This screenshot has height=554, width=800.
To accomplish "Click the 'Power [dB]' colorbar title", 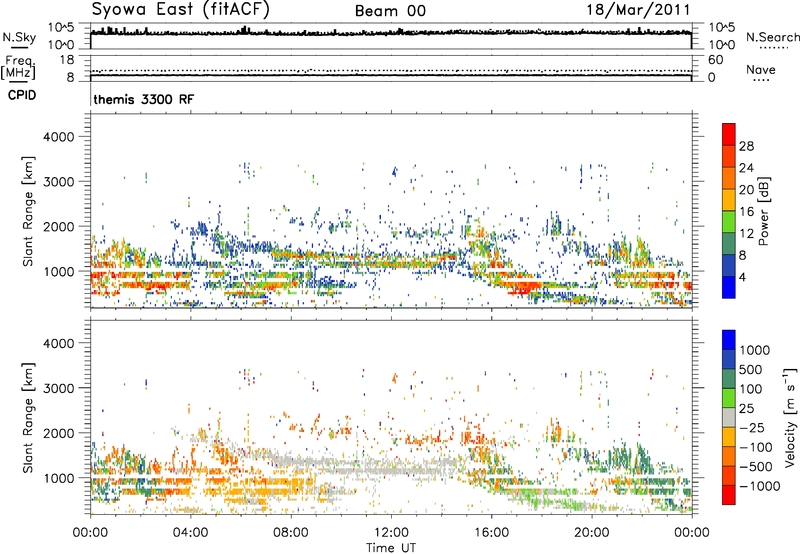I will point(763,211).
